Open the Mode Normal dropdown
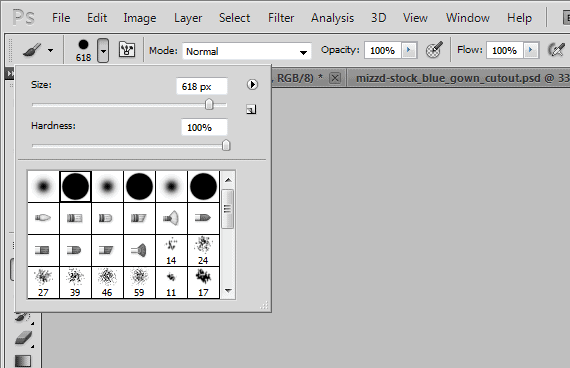 [x=247, y=51]
